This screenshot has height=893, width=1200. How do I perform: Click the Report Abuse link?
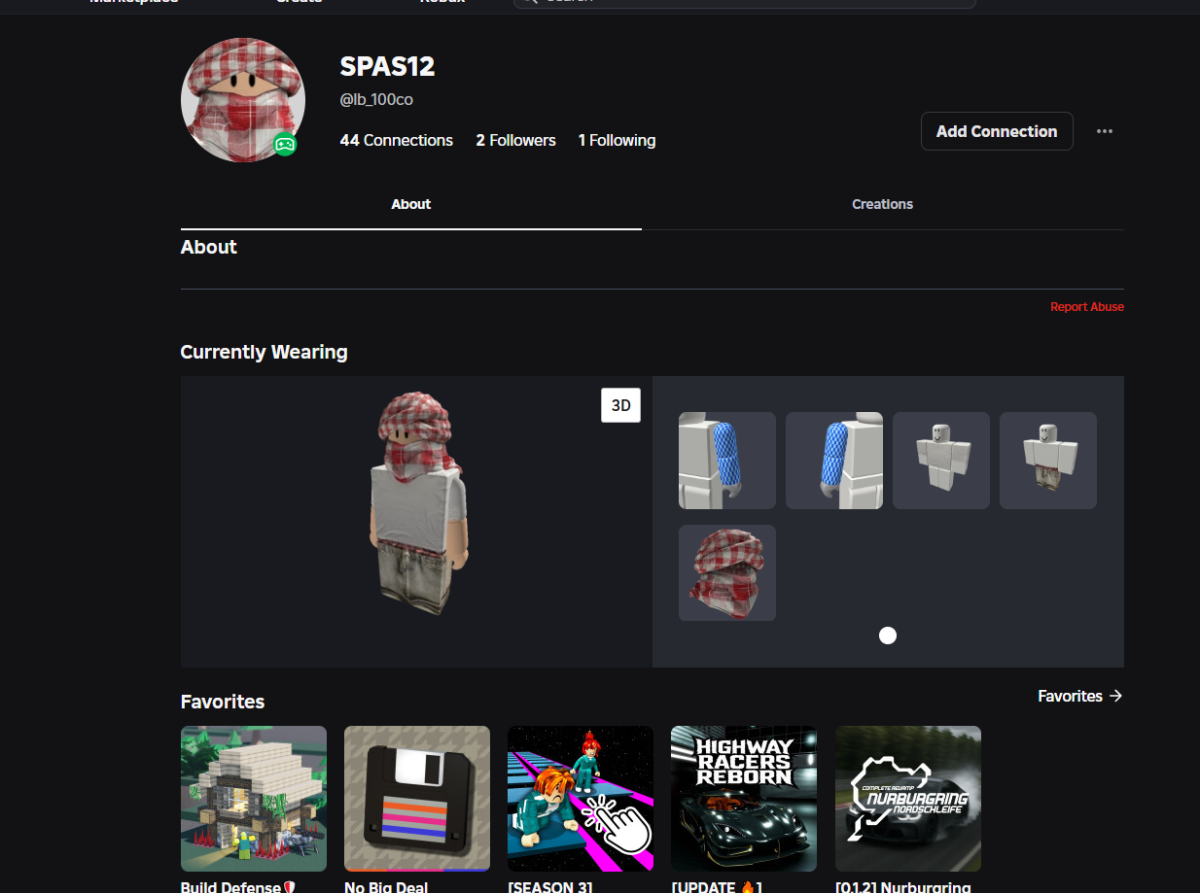click(1087, 307)
